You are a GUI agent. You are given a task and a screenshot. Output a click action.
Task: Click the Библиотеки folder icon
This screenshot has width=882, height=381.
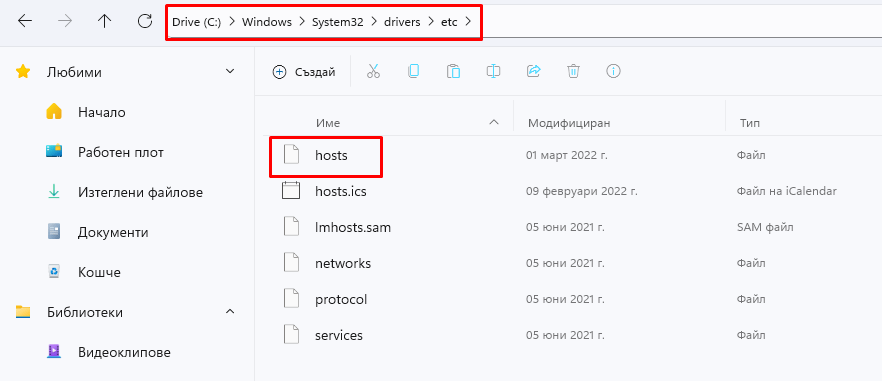pyautogui.click(x=22, y=312)
